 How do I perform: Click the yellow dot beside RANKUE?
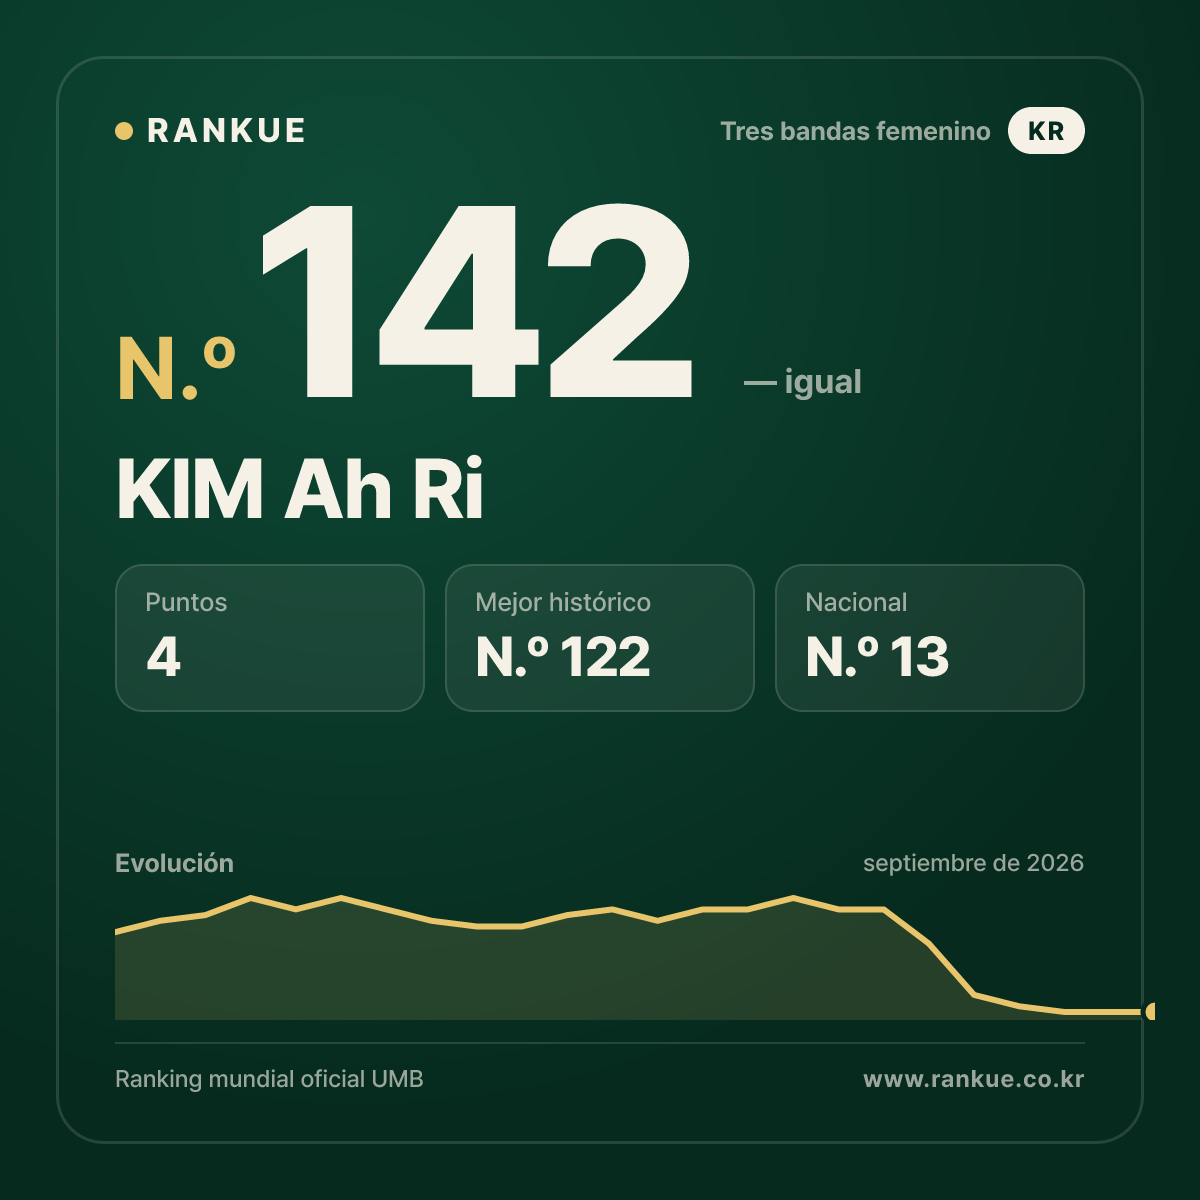coord(124,131)
